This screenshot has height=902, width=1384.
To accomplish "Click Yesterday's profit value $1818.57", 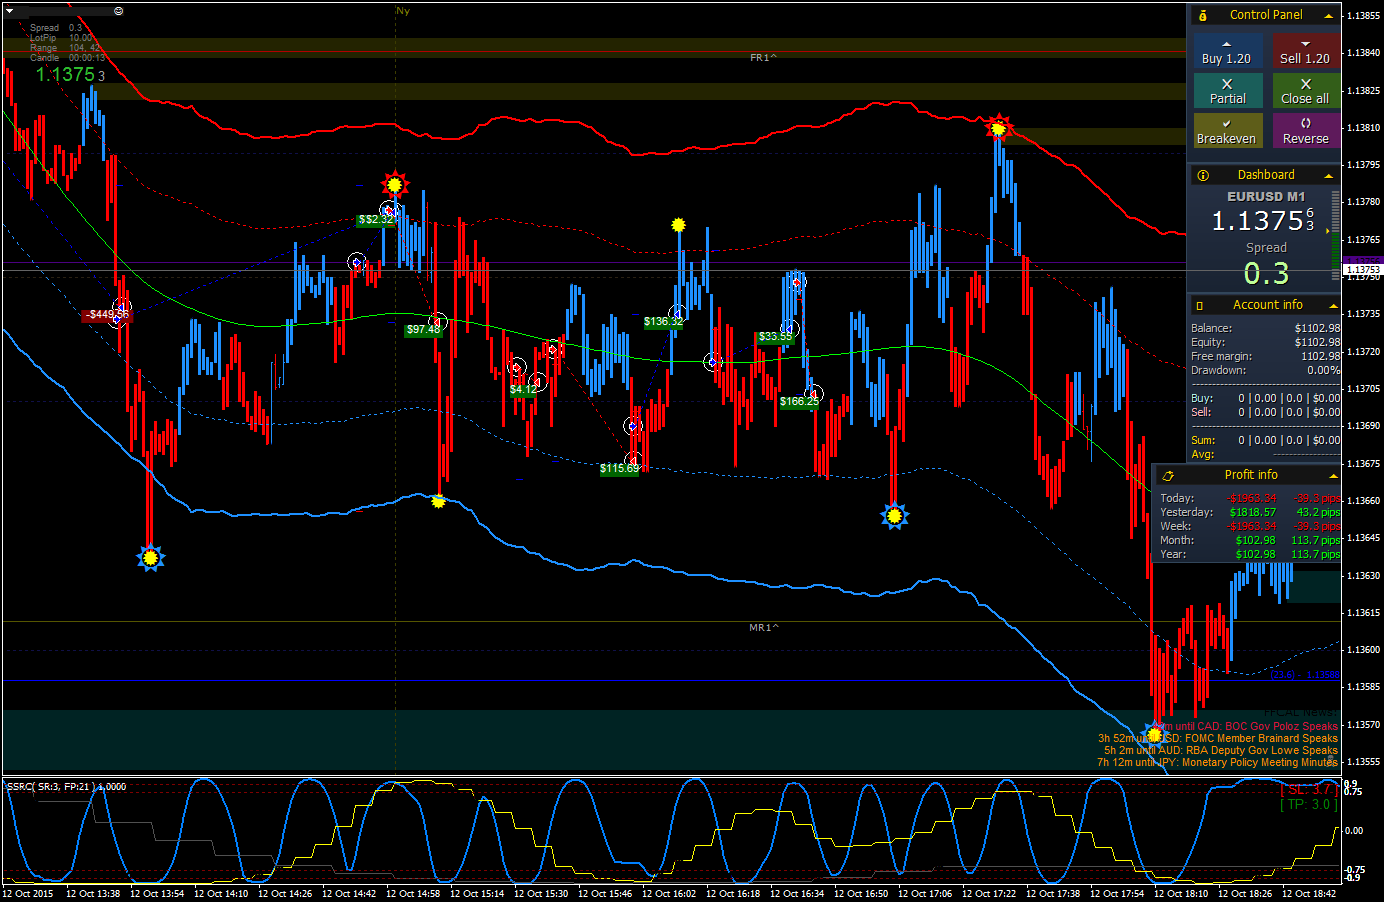I will (x=1253, y=512).
